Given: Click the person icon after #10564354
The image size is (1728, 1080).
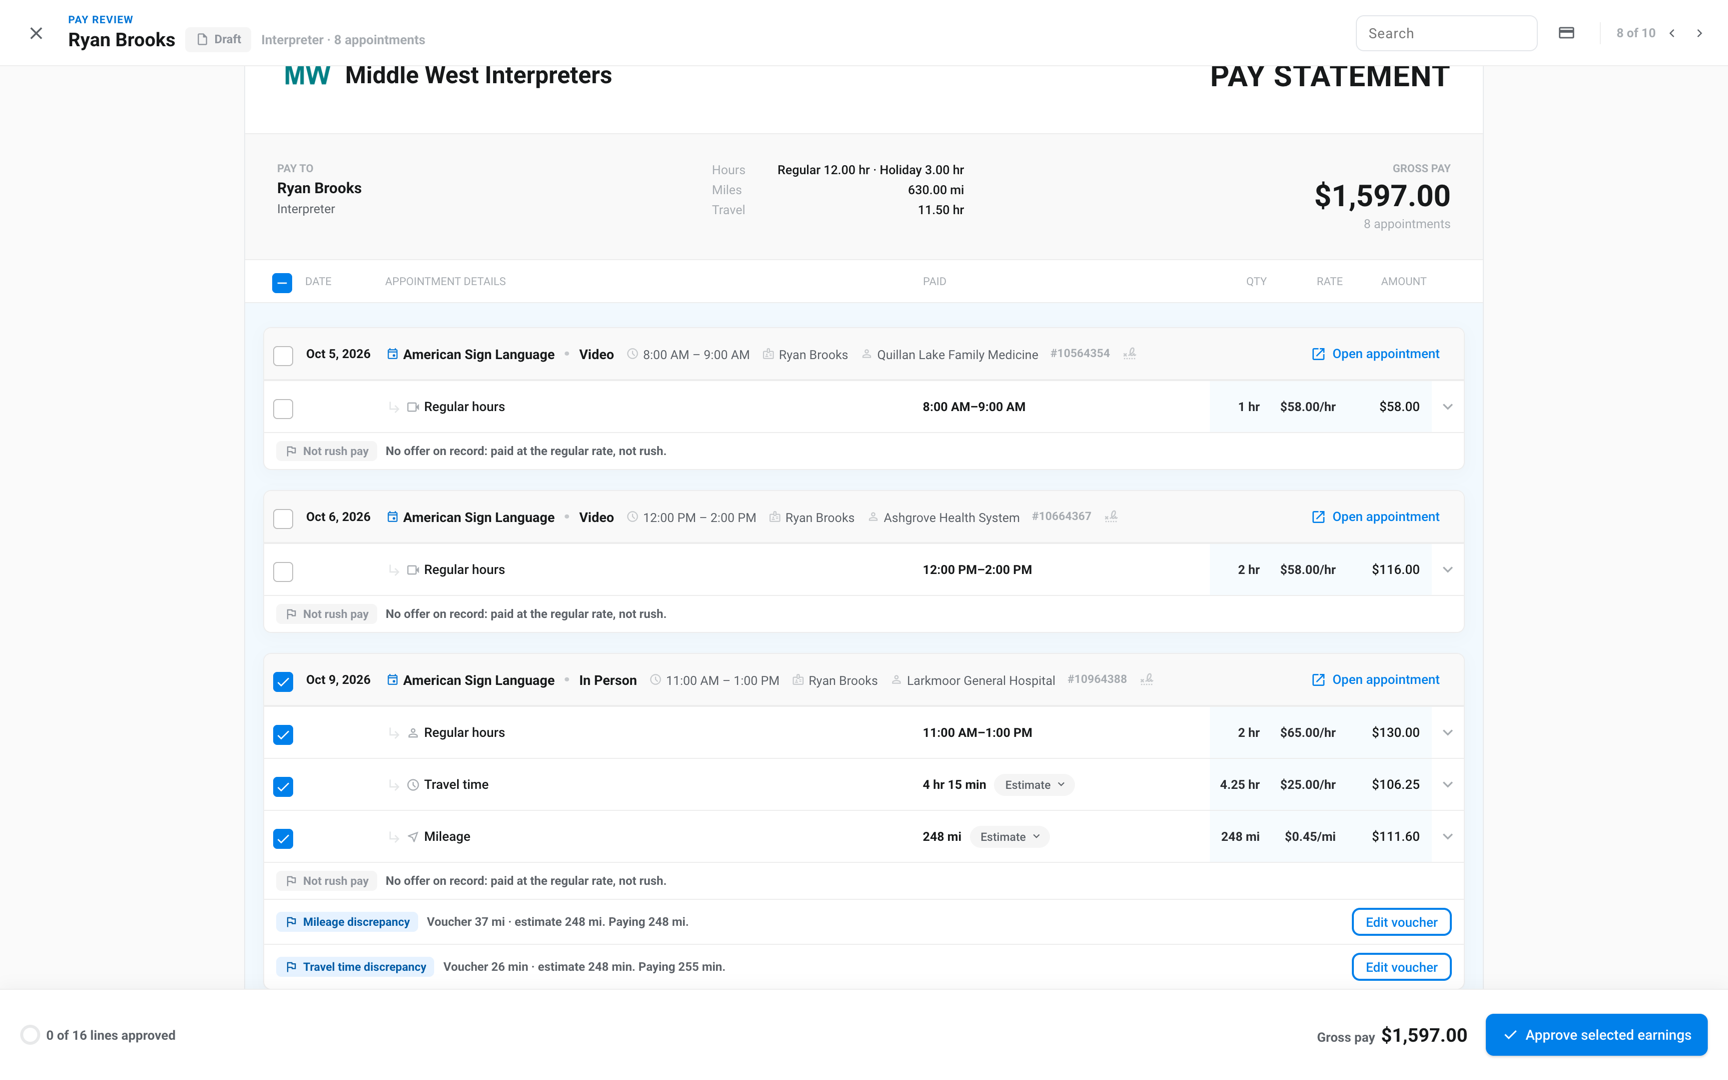Looking at the screenshot, I should click(1129, 354).
